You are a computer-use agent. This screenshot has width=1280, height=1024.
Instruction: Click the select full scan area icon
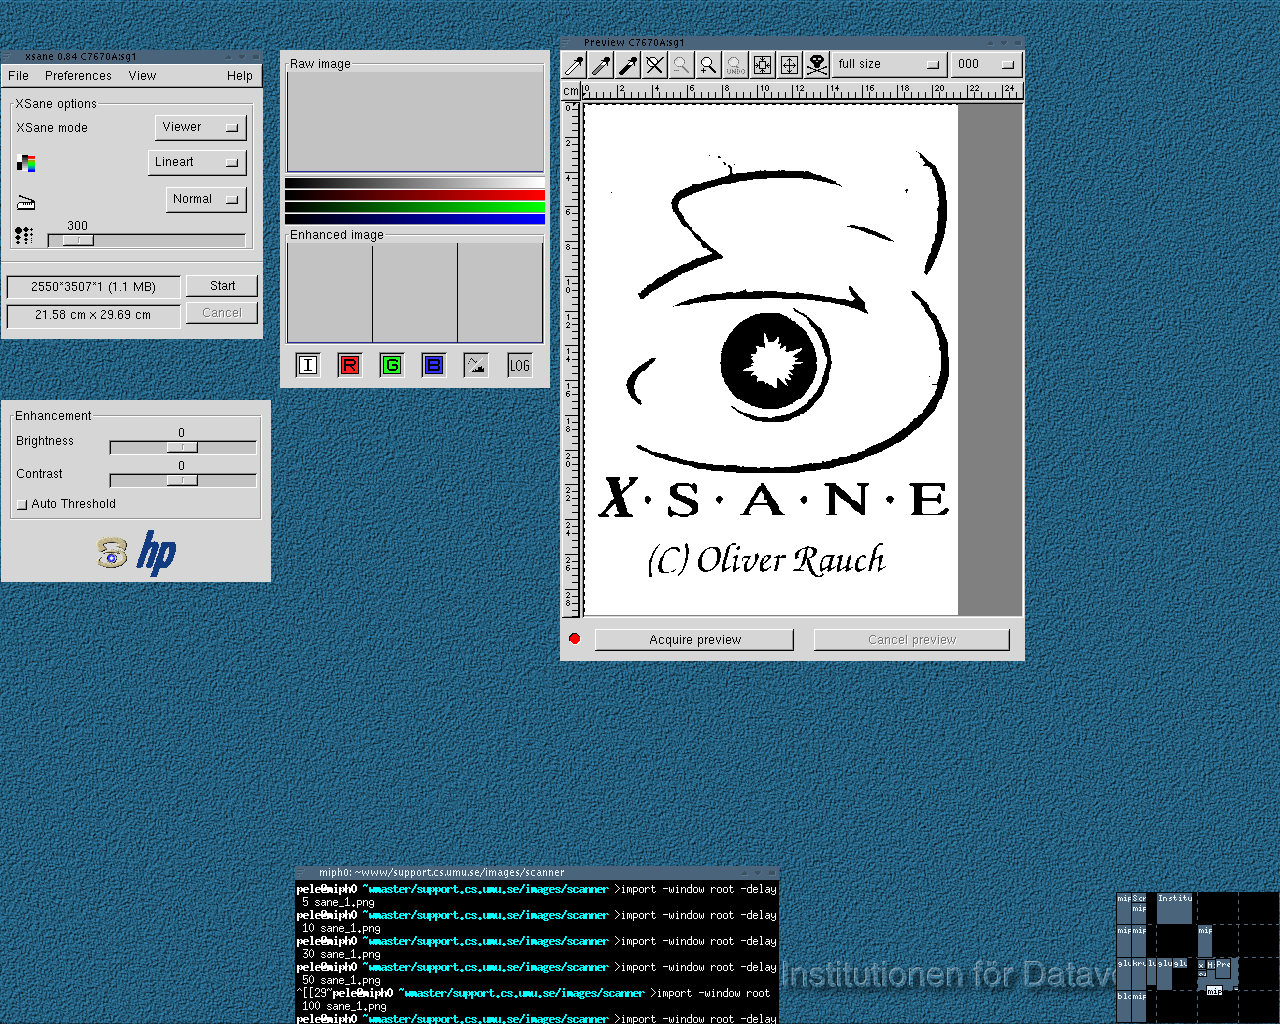[790, 65]
